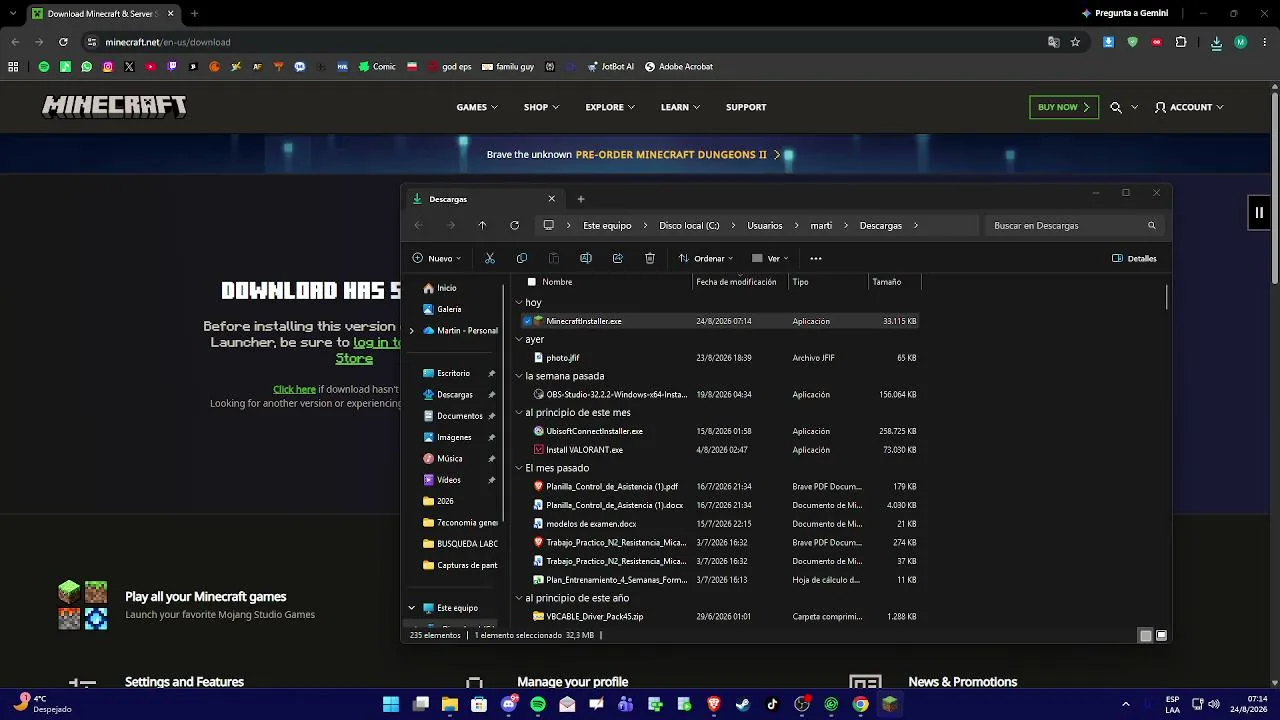Viewport: 1280px width, 720px height.
Task: Bookmark this page with the star icon
Action: pos(1075,42)
